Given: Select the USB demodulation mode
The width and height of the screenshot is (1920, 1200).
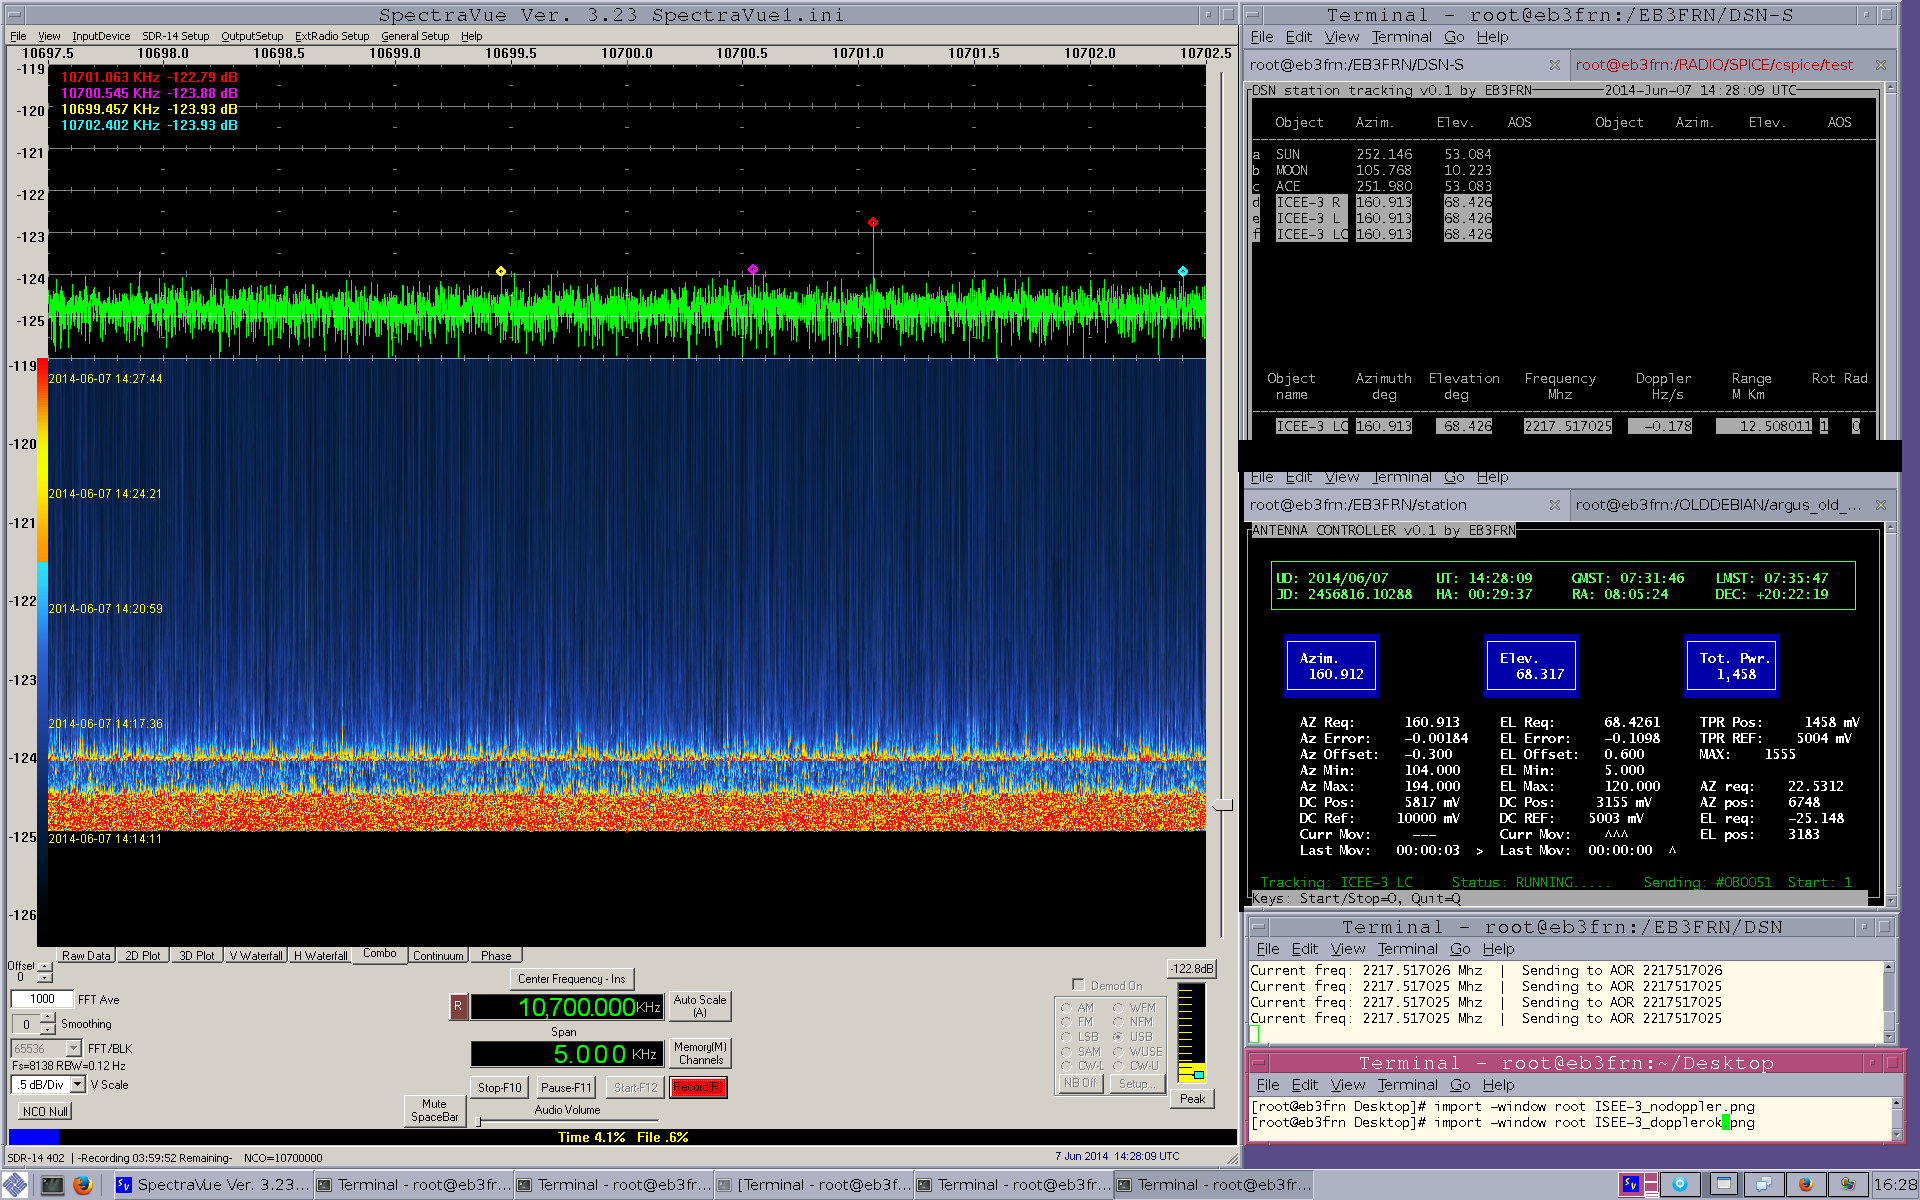Looking at the screenshot, I should [x=1118, y=1037].
